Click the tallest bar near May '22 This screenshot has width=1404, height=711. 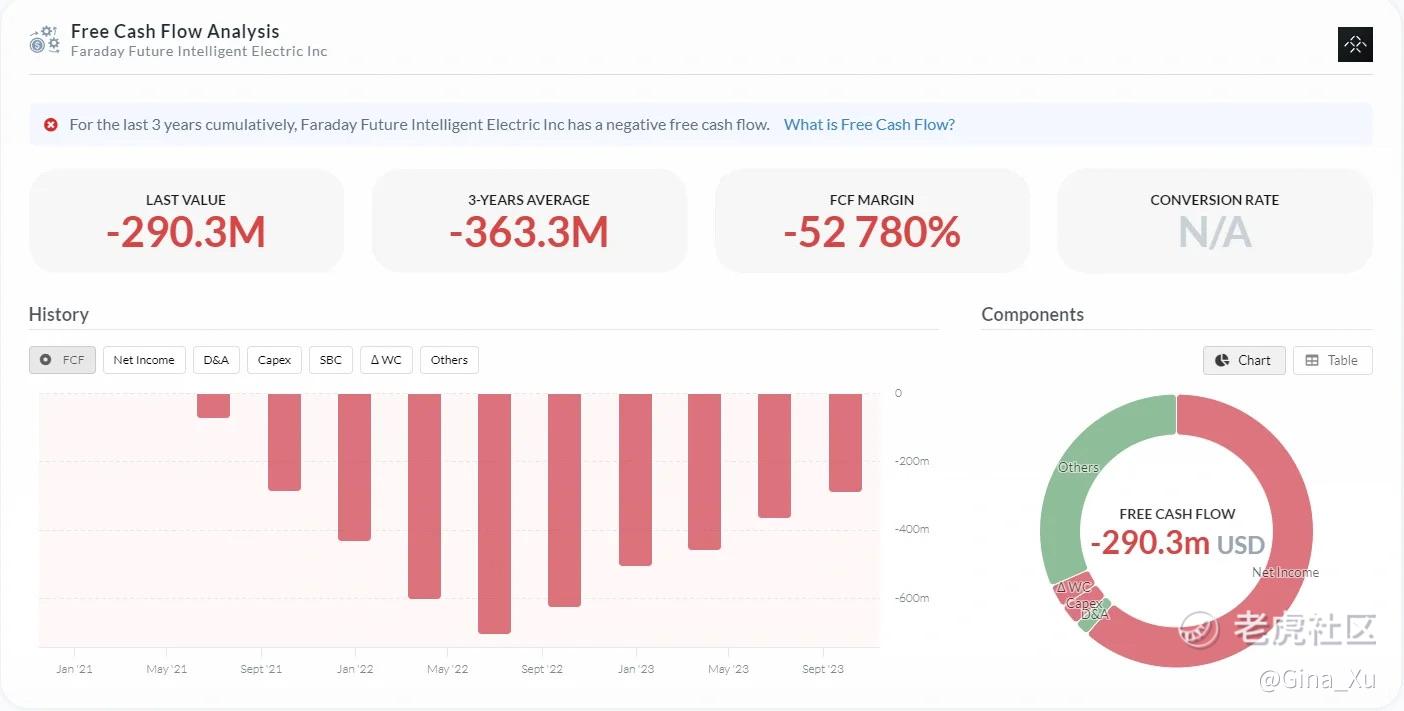tap(494, 512)
